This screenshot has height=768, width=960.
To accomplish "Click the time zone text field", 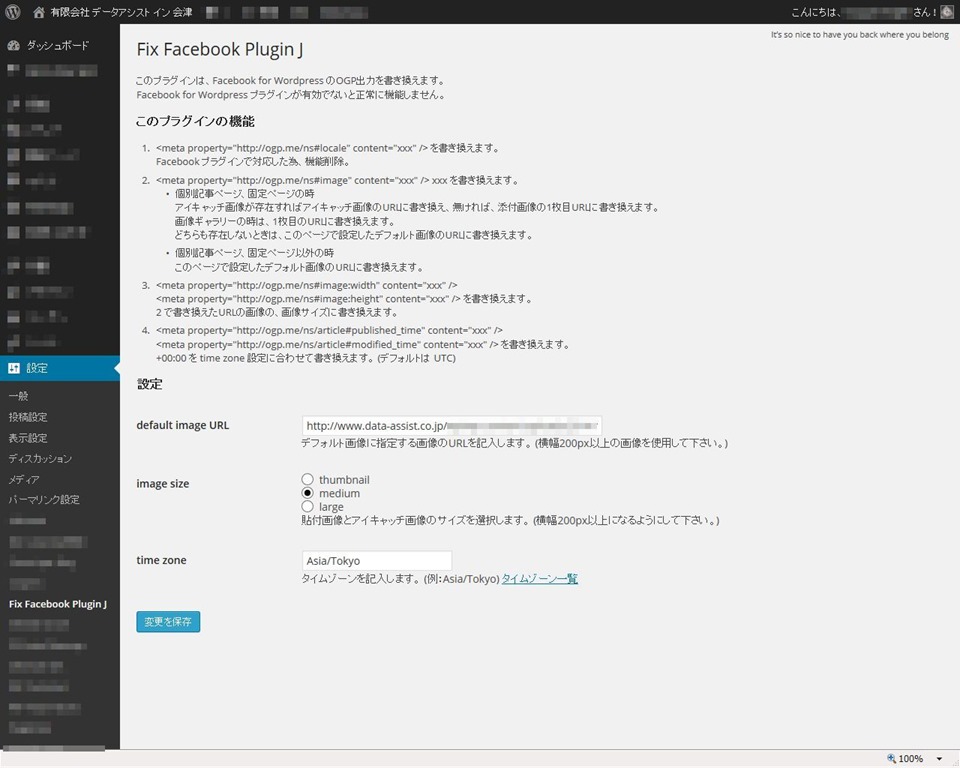I will point(377,560).
